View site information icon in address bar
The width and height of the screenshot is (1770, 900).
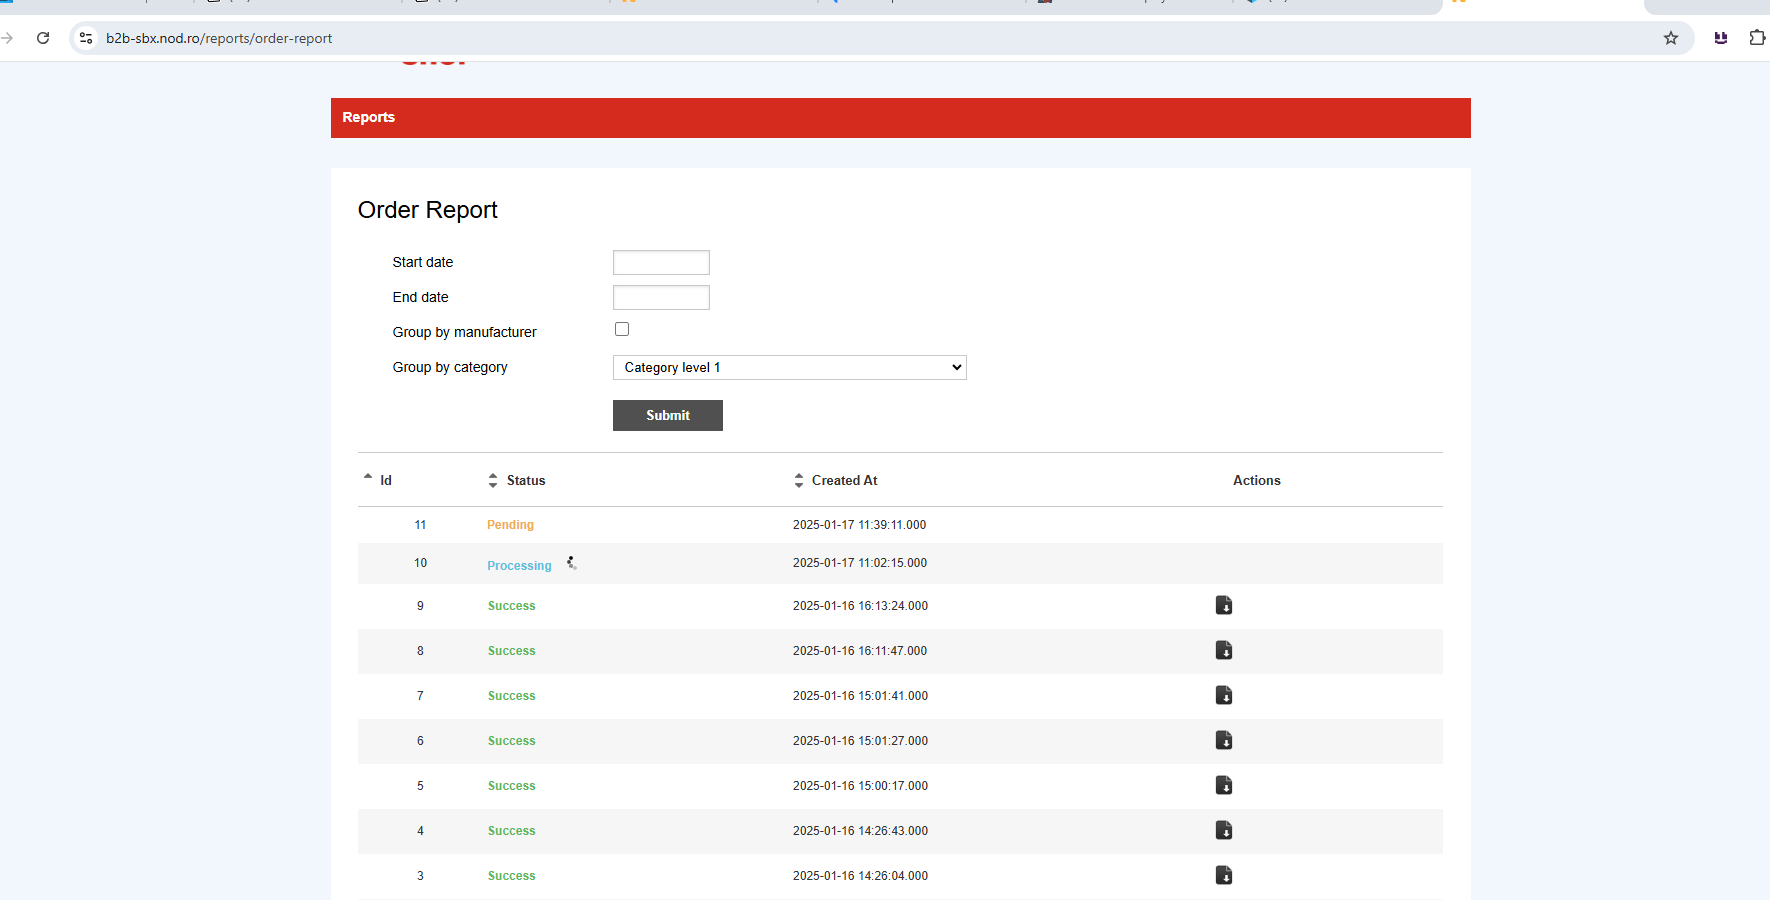click(x=86, y=38)
